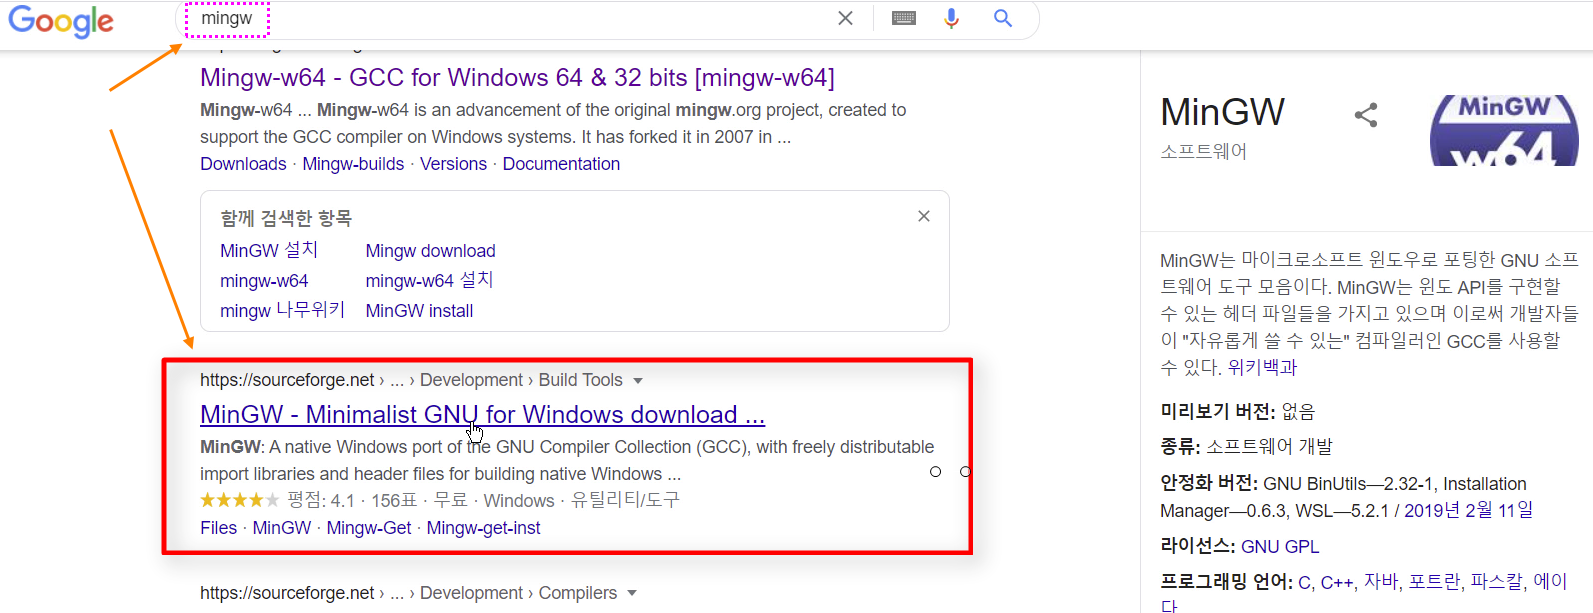
Task: Search related term mingw 나무위키
Action: coord(282,310)
